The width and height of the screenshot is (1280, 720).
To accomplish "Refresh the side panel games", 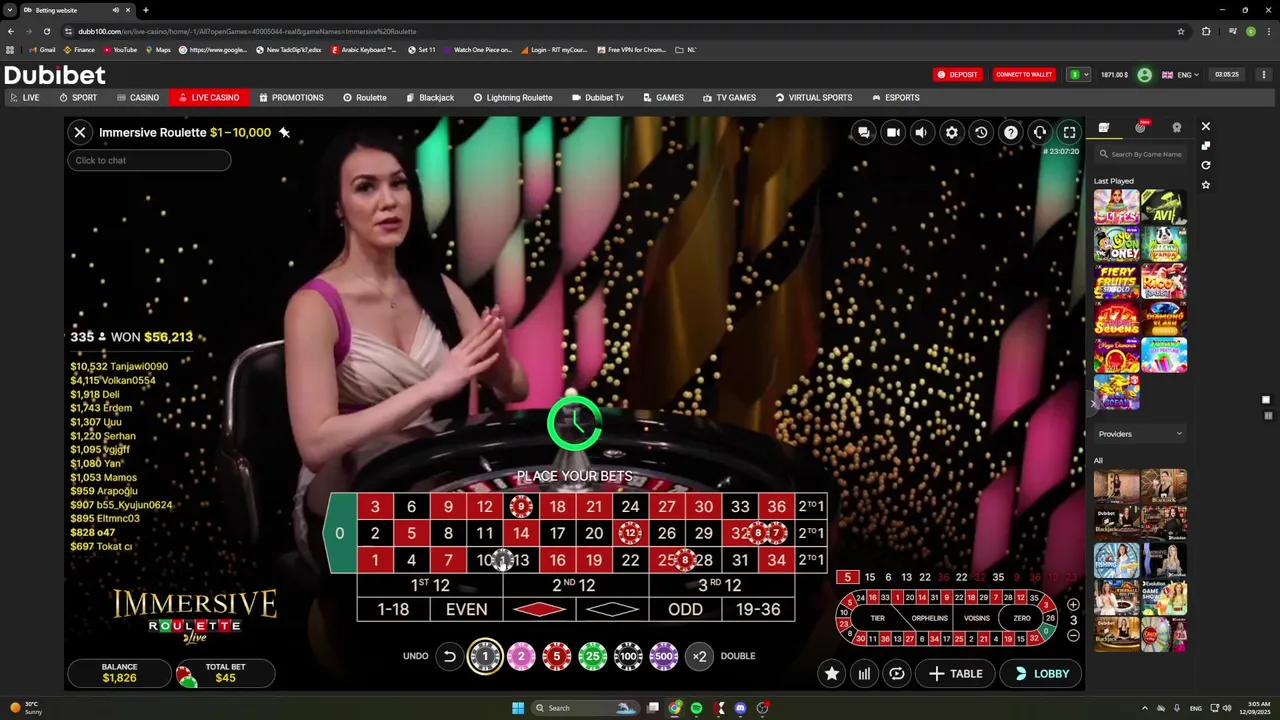I will pos(1206,165).
